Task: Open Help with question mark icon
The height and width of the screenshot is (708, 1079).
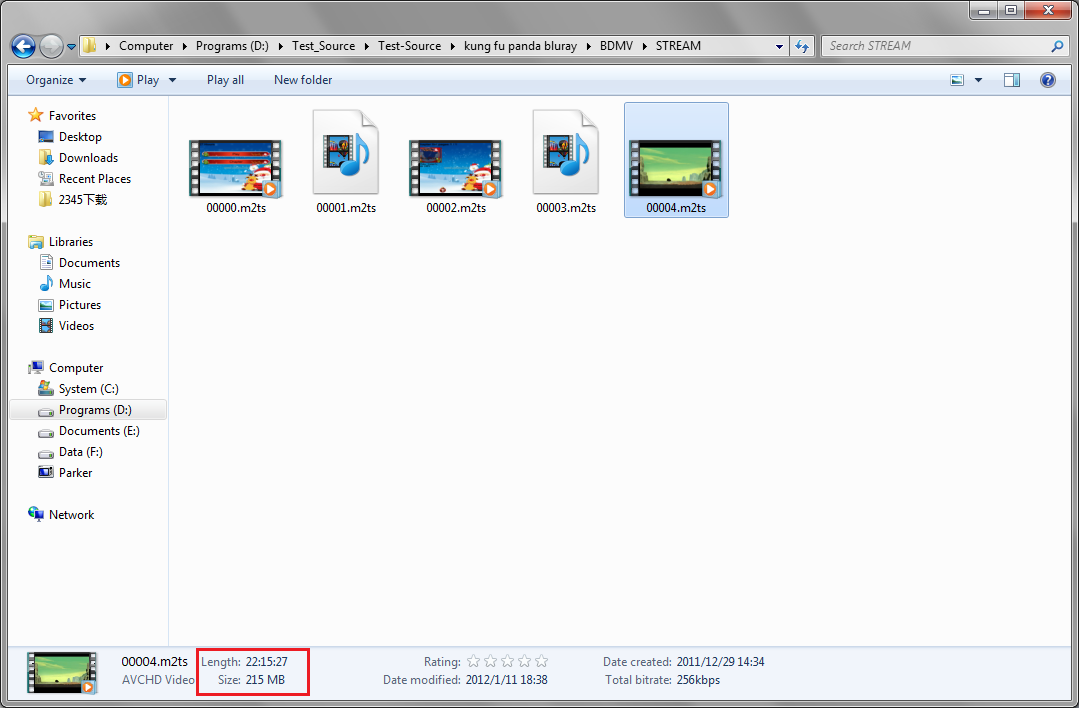Action: click(x=1047, y=80)
